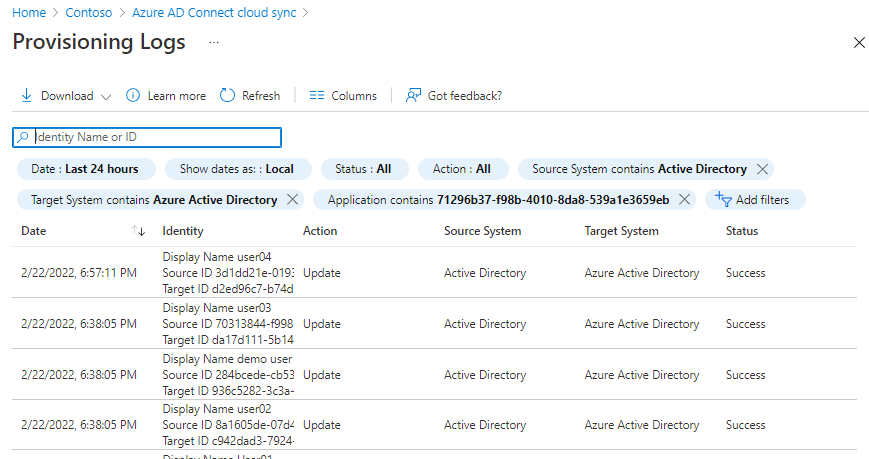Viewport: 869px width, 459px height.
Task: Open the Date Last 24 hours filter
Action: click(x=85, y=169)
